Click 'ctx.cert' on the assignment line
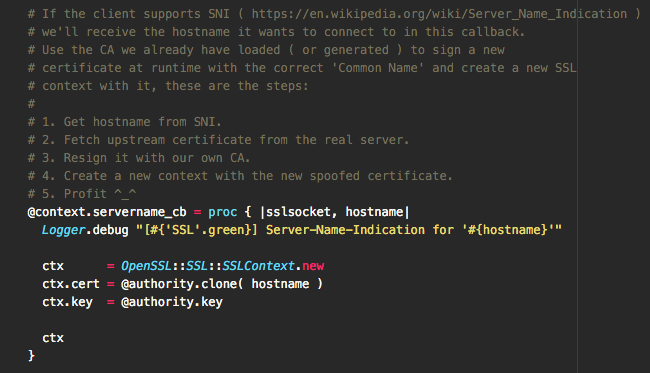 pyautogui.click(x=71, y=284)
